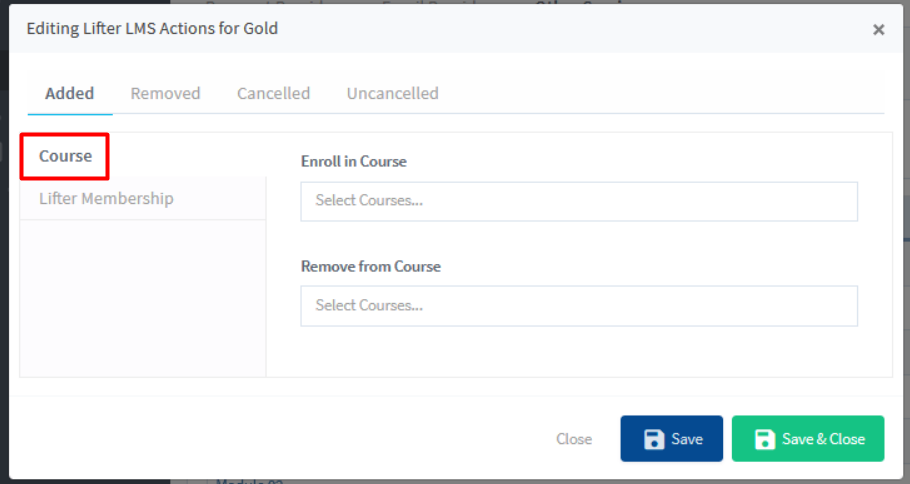Click the dialog title text
Image resolution: width=910 pixels, height=484 pixels.
click(x=152, y=28)
